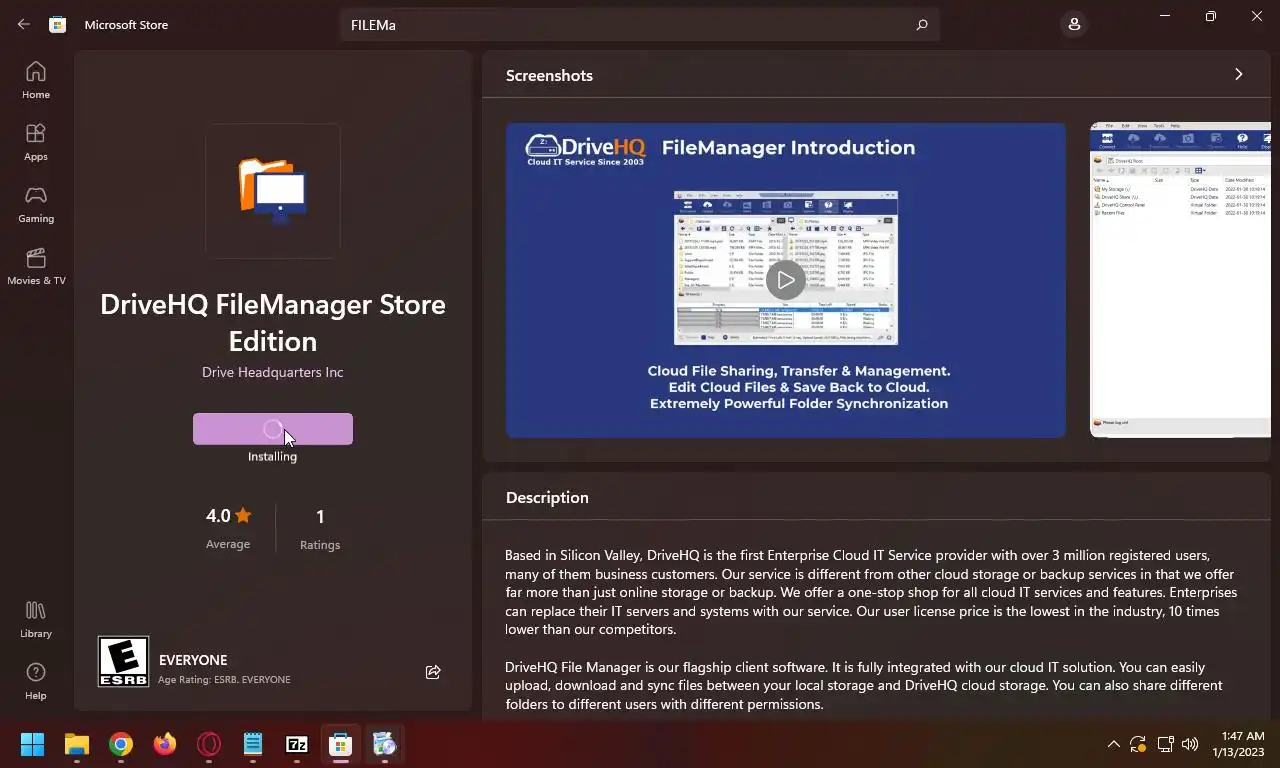This screenshot has width=1280, height=768.
Task: Play the FileManager Introduction video
Action: [786, 281]
